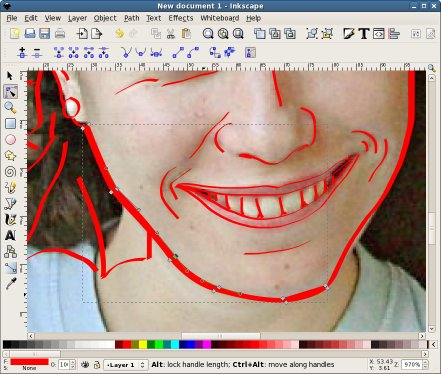Select the Bezier pen tool
441x374 pixels.
pos(10,203)
